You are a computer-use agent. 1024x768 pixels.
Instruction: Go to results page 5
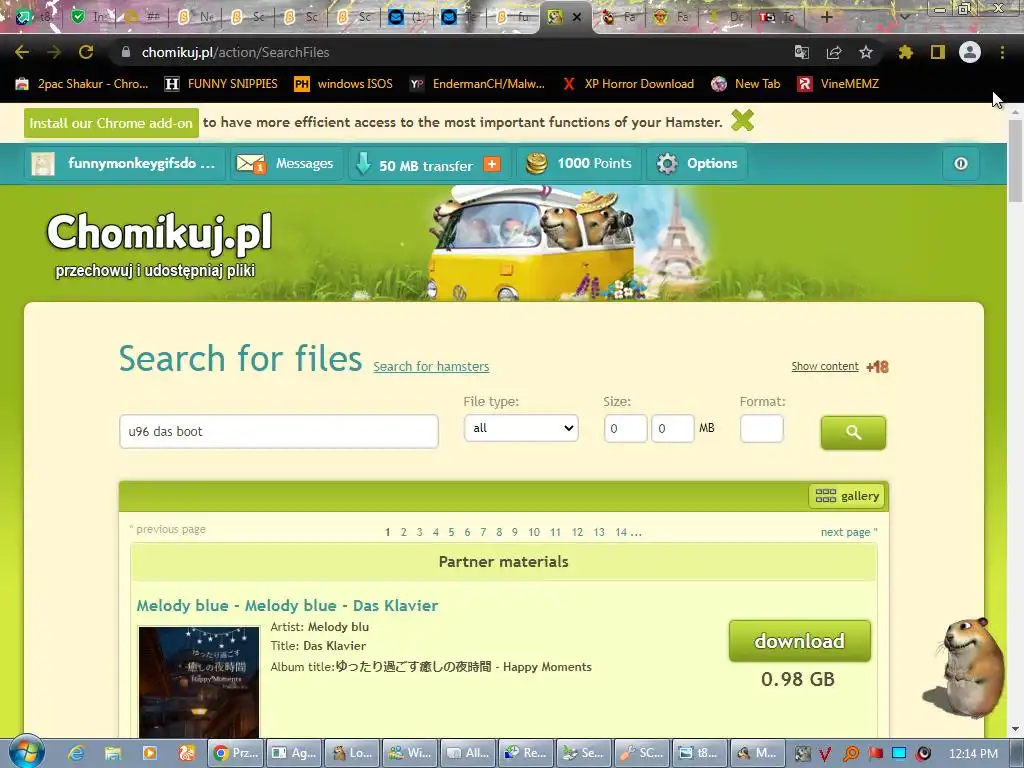451,532
